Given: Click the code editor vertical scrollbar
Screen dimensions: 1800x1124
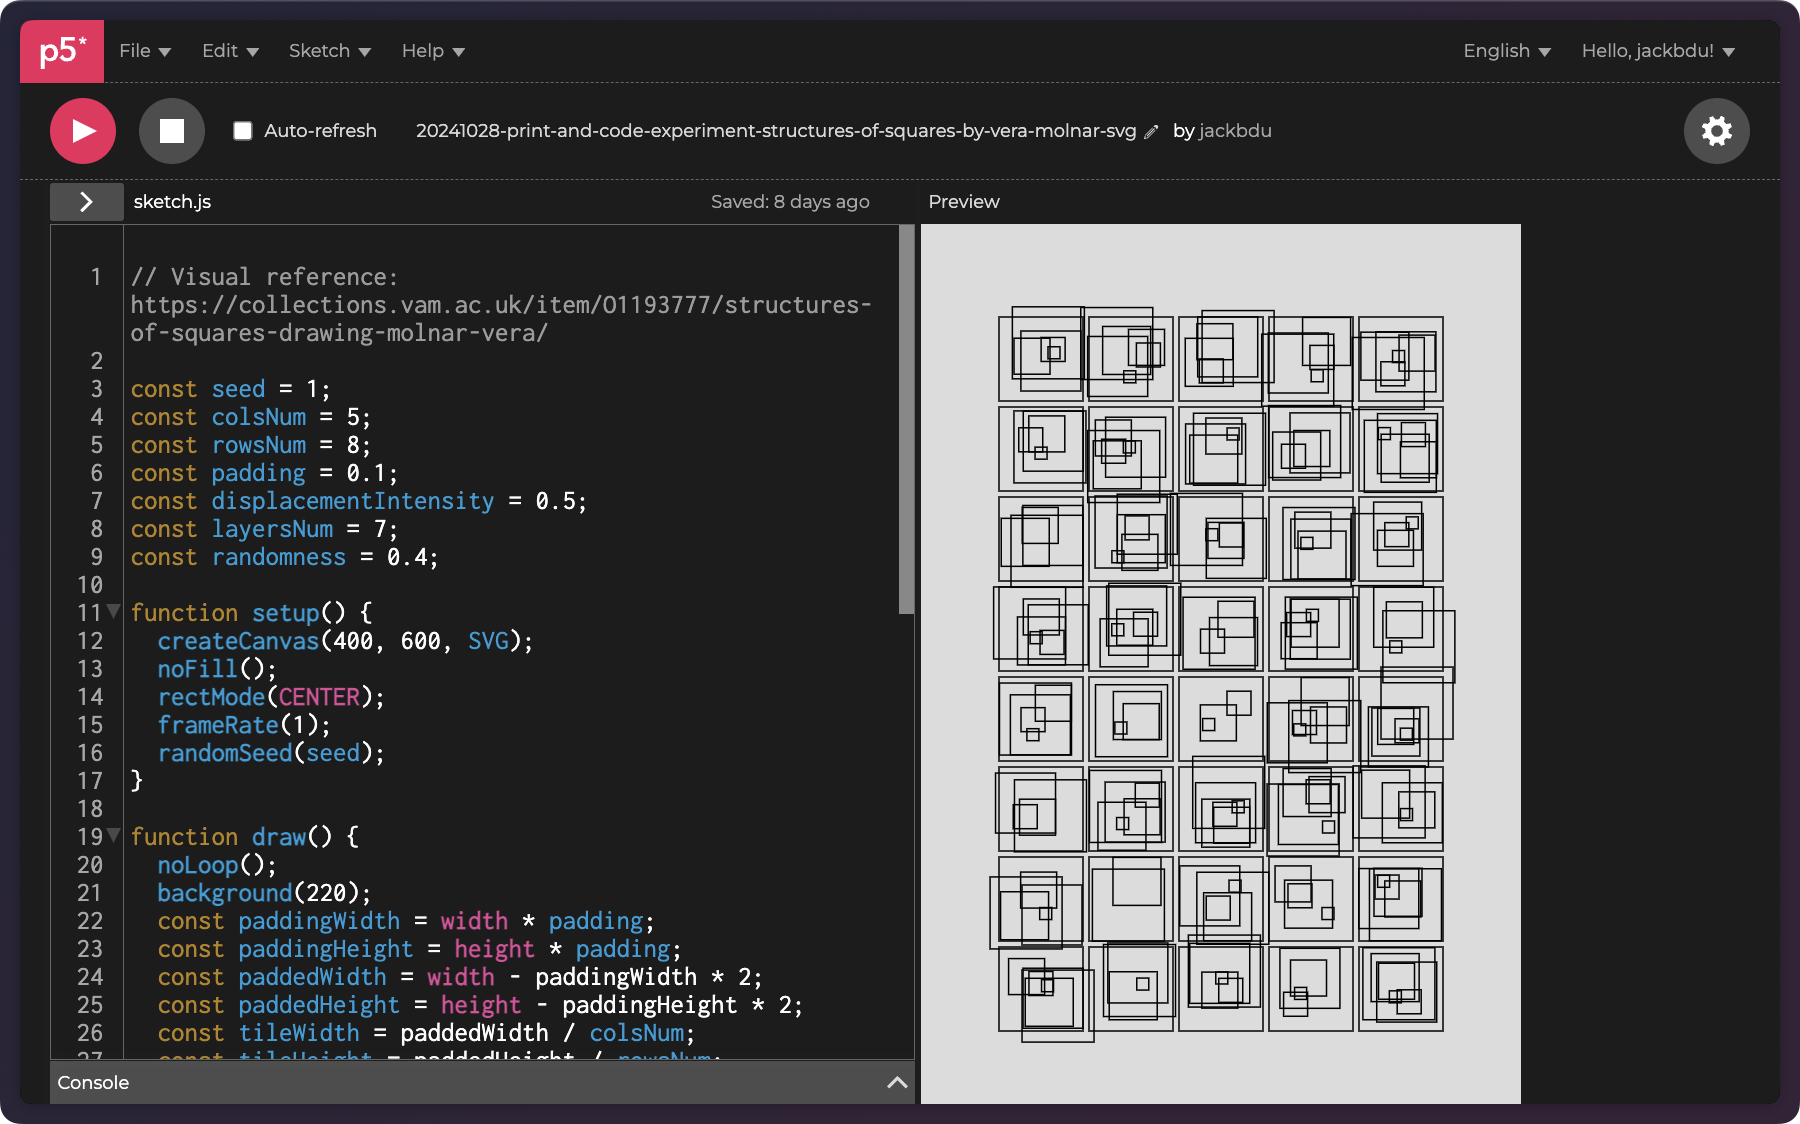Looking at the screenshot, I should (x=906, y=420).
